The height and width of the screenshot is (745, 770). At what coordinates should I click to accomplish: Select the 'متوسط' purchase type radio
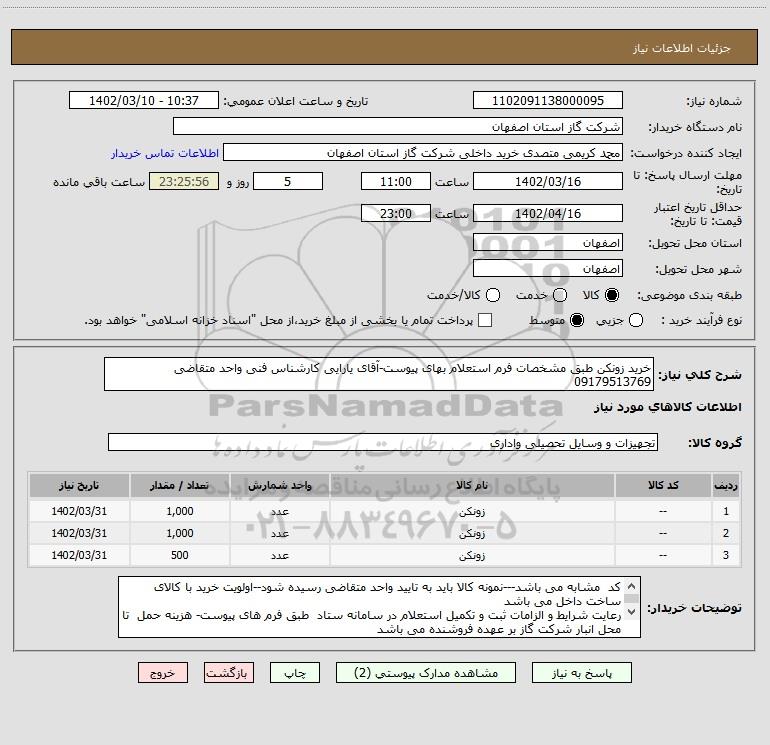tap(577, 320)
